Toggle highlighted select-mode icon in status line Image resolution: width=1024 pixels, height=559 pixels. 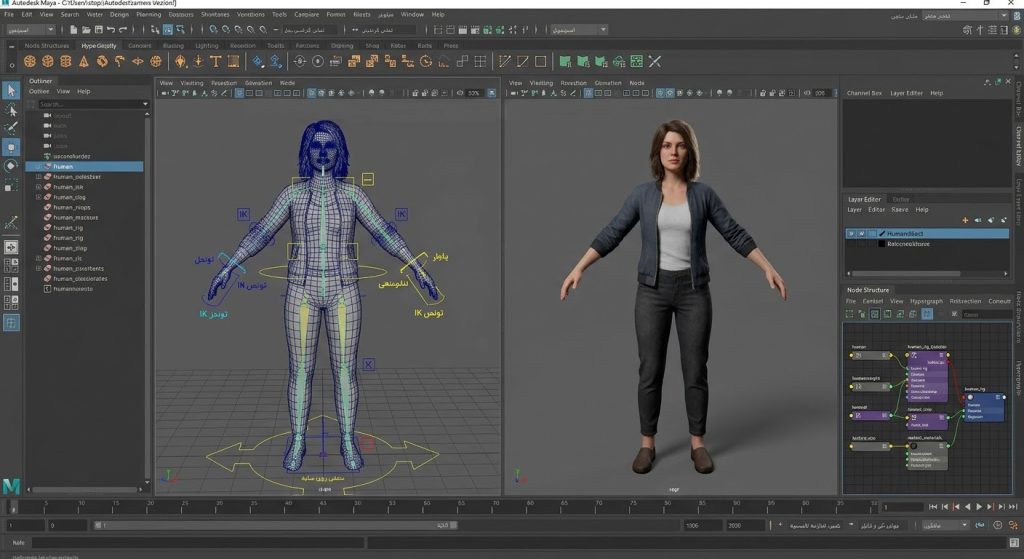point(168,29)
